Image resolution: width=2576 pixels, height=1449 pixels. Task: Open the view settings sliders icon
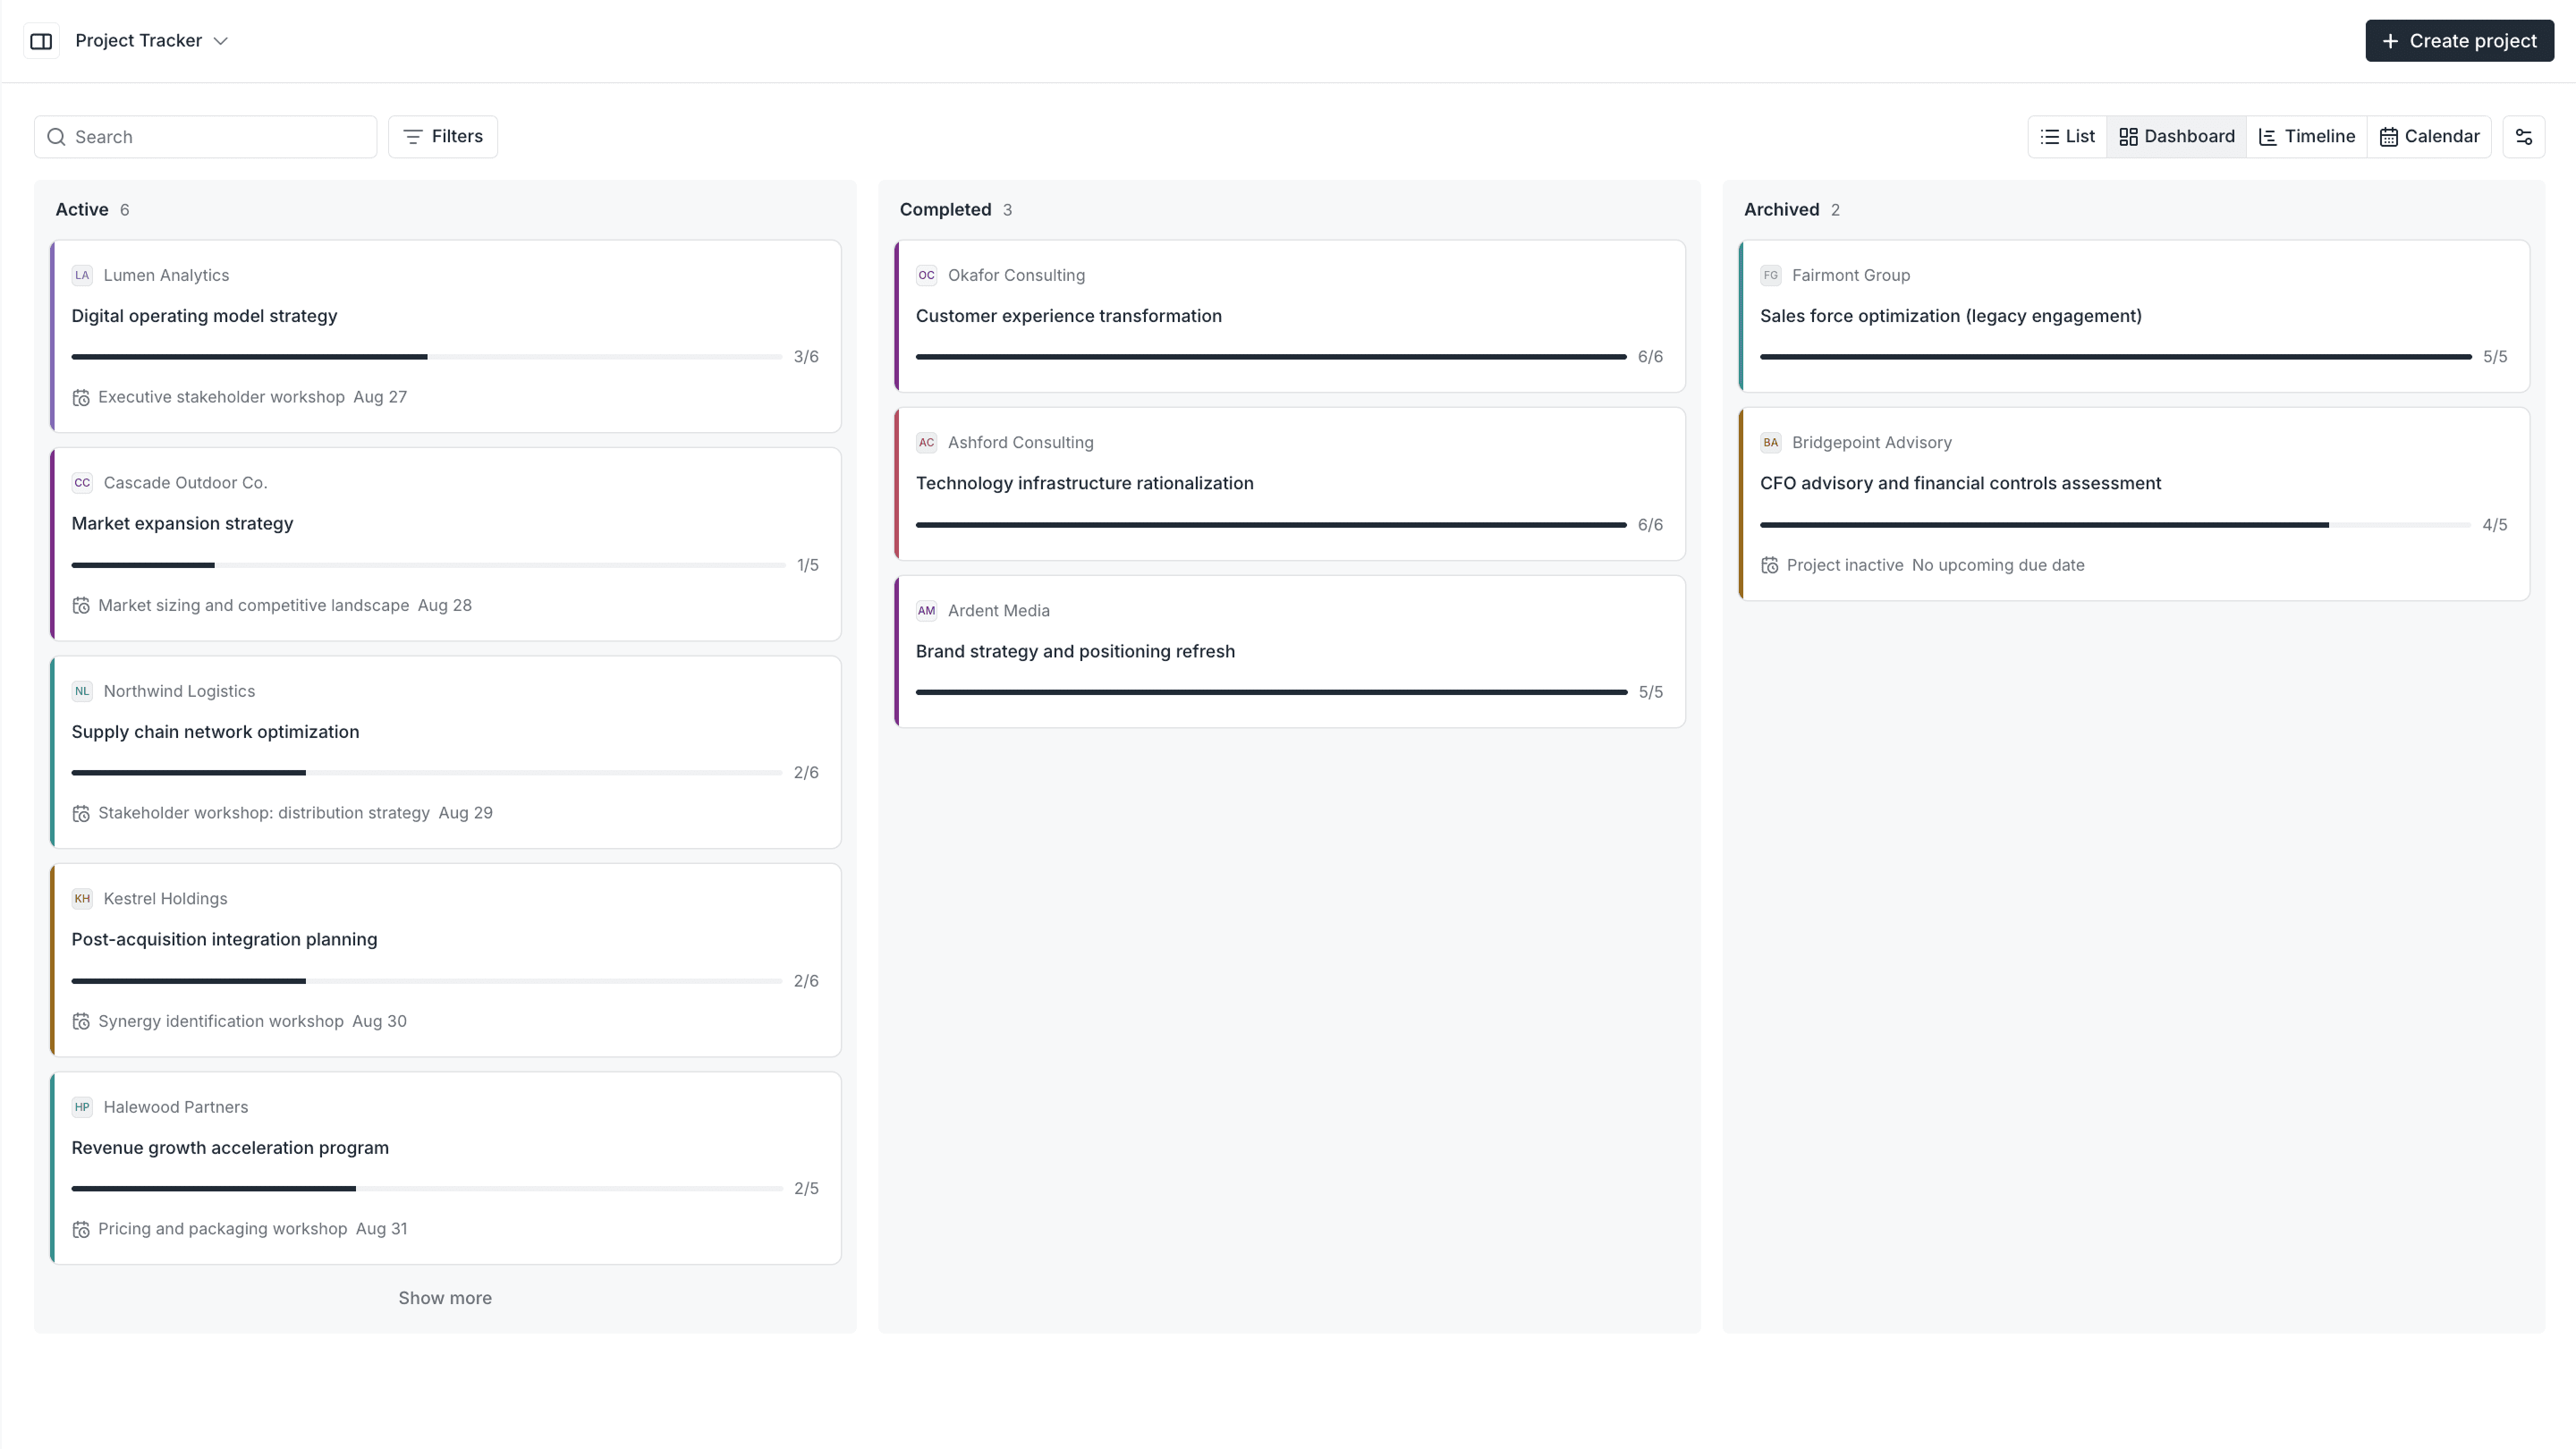click(x=2523, y=137)
